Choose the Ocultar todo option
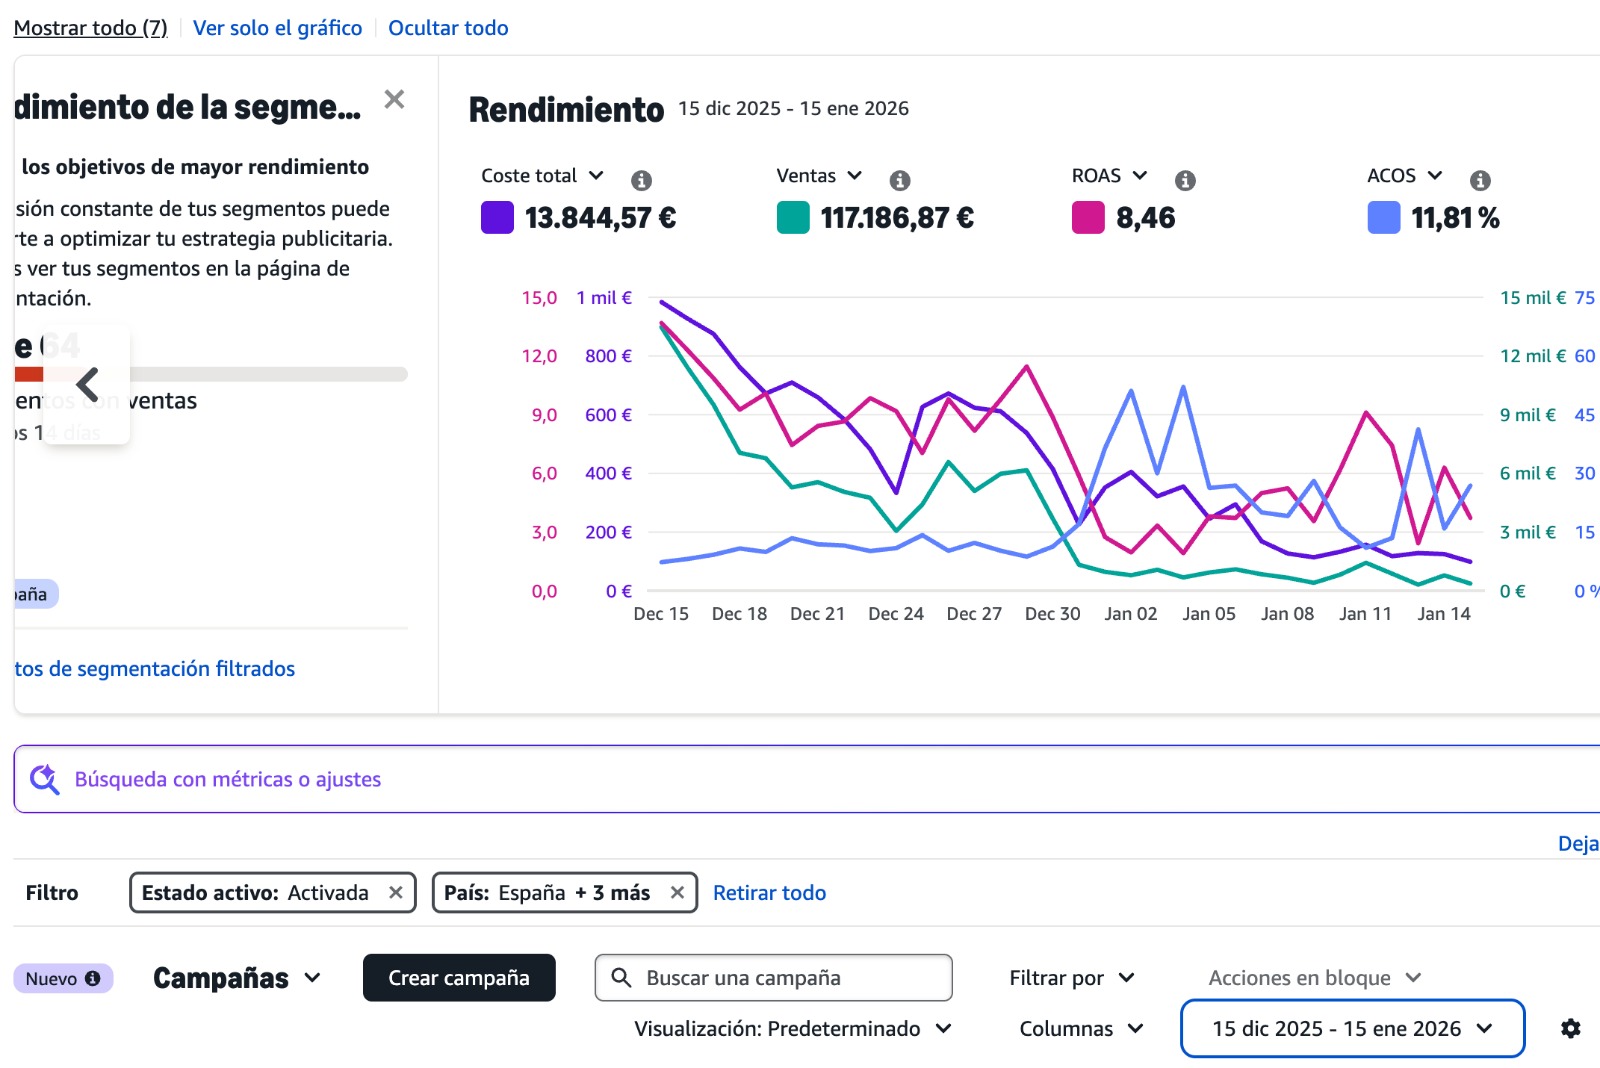This screenshot has width=1600, height=1068. pyautogui.click(x=448, y=28)
